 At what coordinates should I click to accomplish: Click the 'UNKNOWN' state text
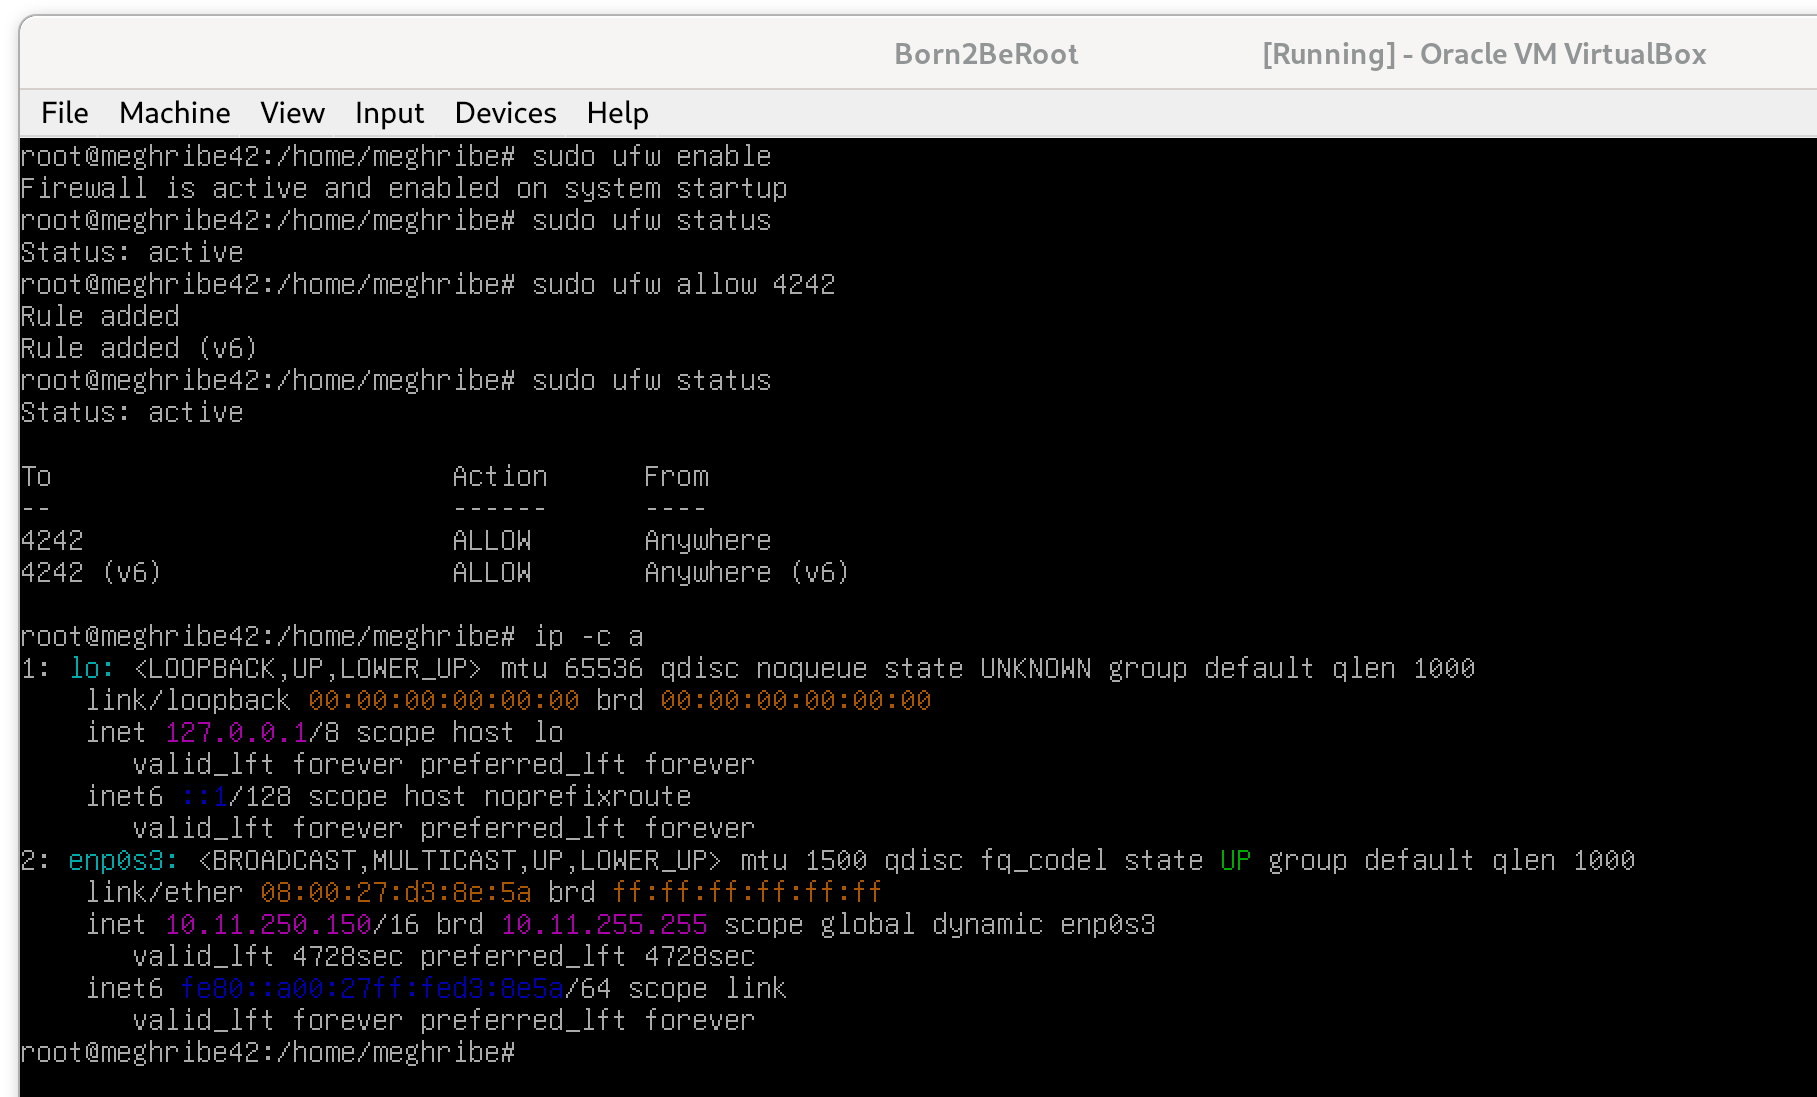point(1036,669)
